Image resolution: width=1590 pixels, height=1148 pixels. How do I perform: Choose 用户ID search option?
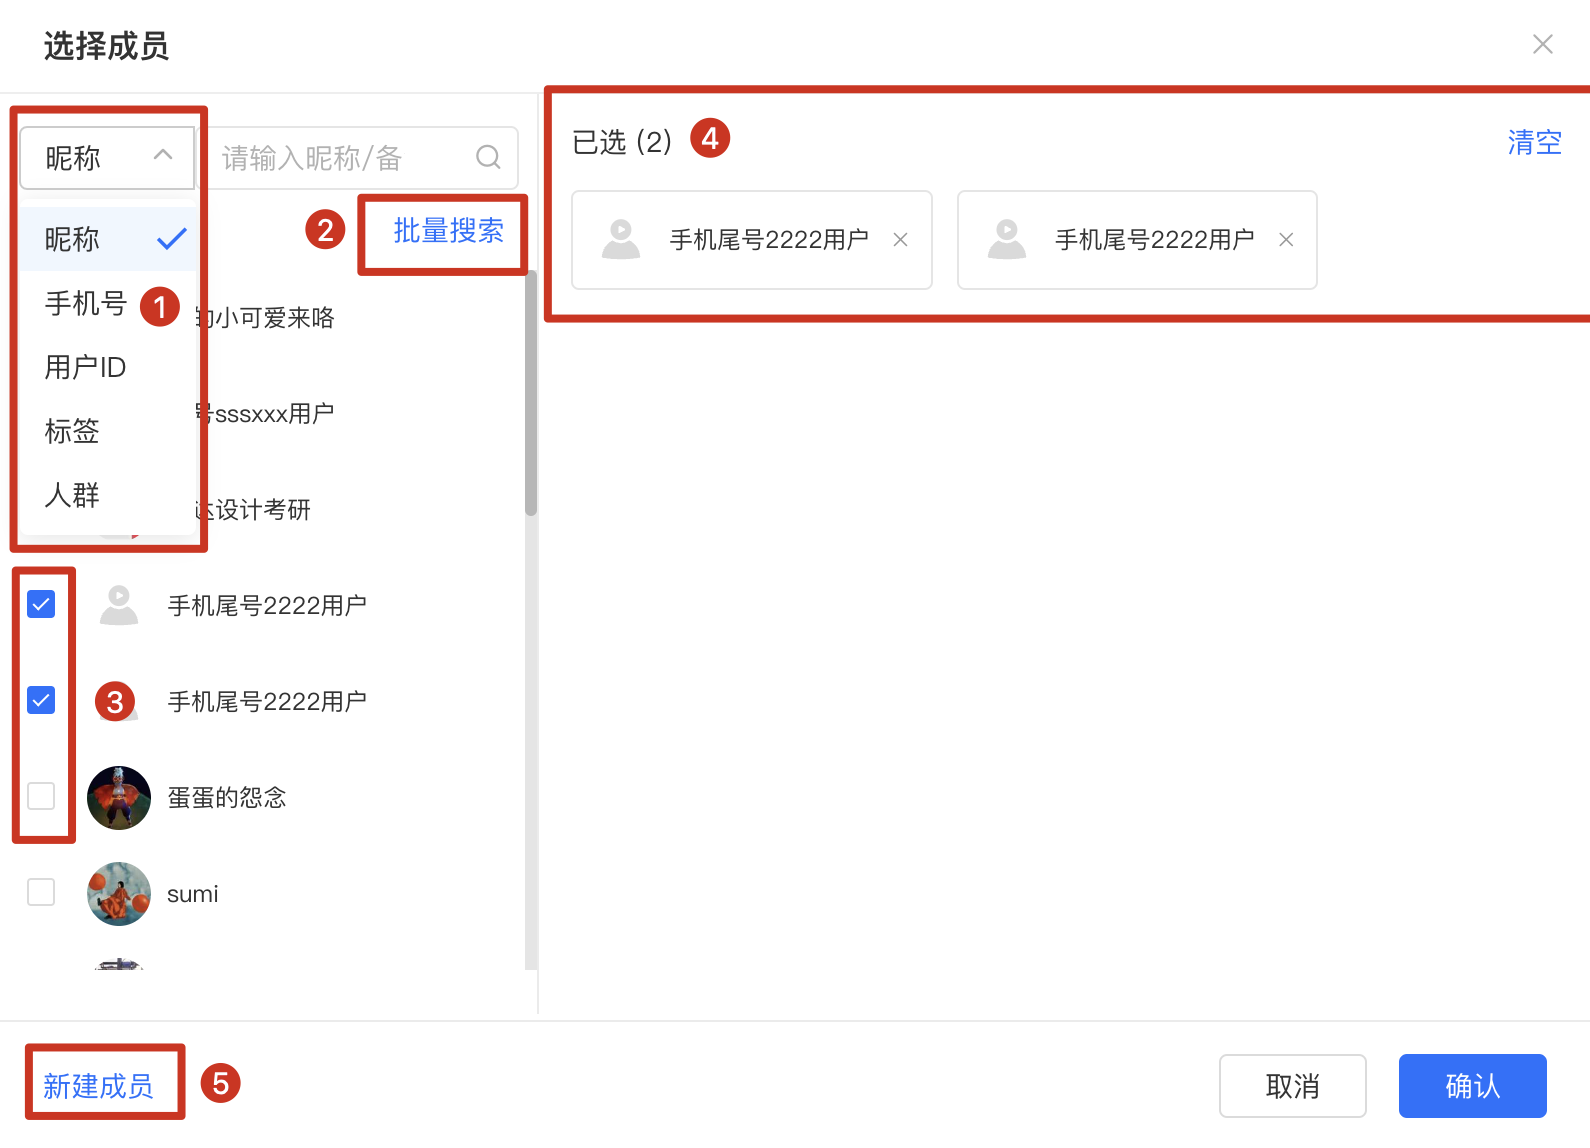click(86, 367)
